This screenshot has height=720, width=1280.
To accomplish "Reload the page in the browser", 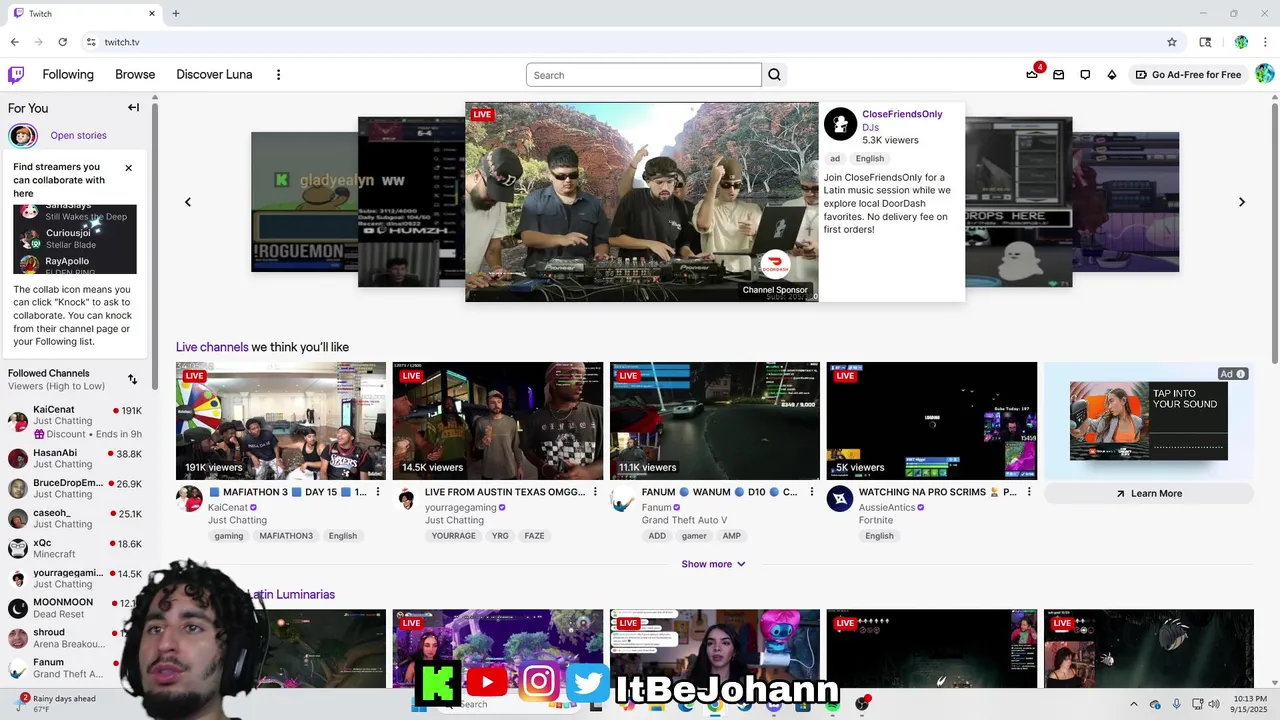I will (x=62, y=42).
